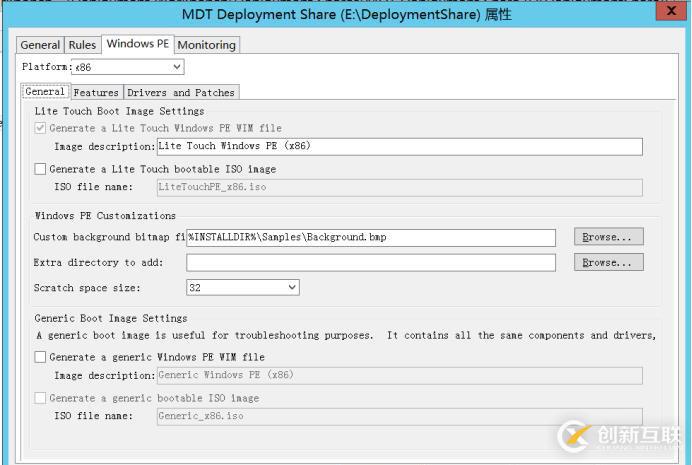The image size is (692, 465).
Task: Click the LiteTouchPE_x86.iso file name field
Action: coord(400,188)
